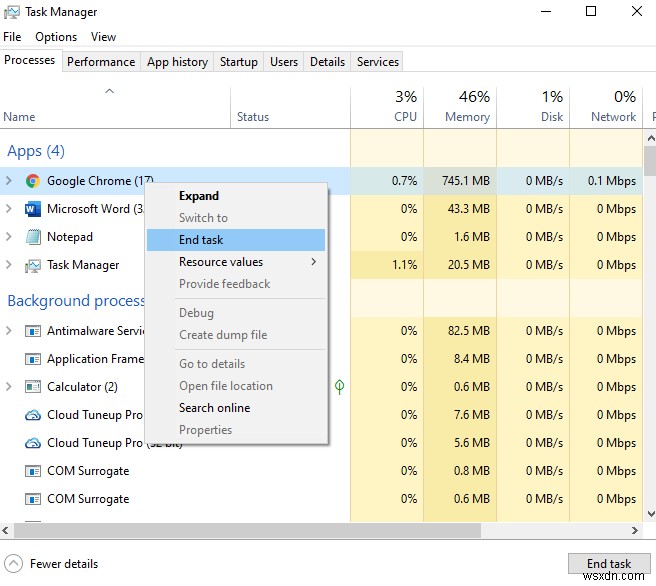
Task: Click the Microsoft Word app icon
Action: tap(33, 209)
